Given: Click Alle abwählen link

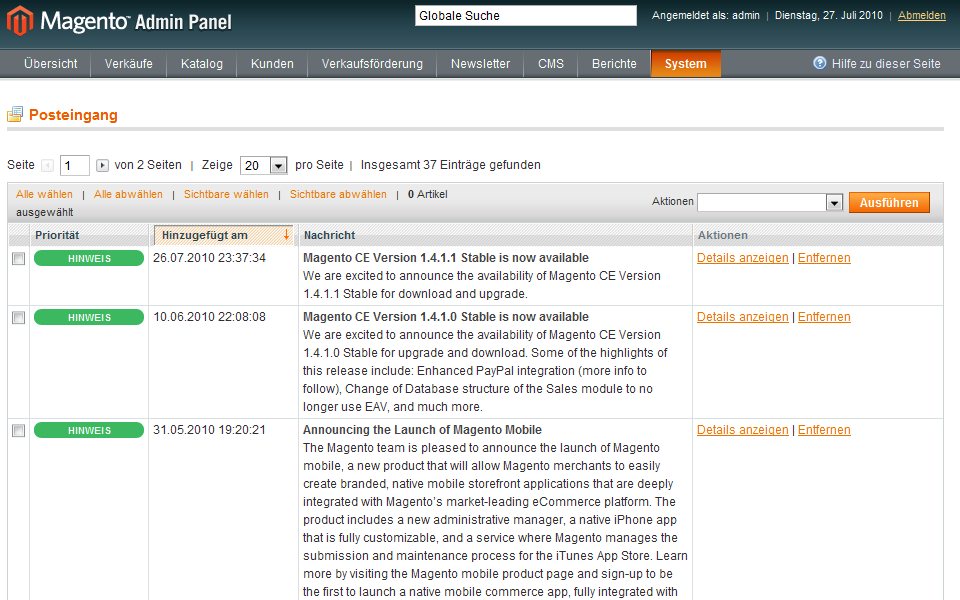Looking at the screenshot, I should click(128, 194).
